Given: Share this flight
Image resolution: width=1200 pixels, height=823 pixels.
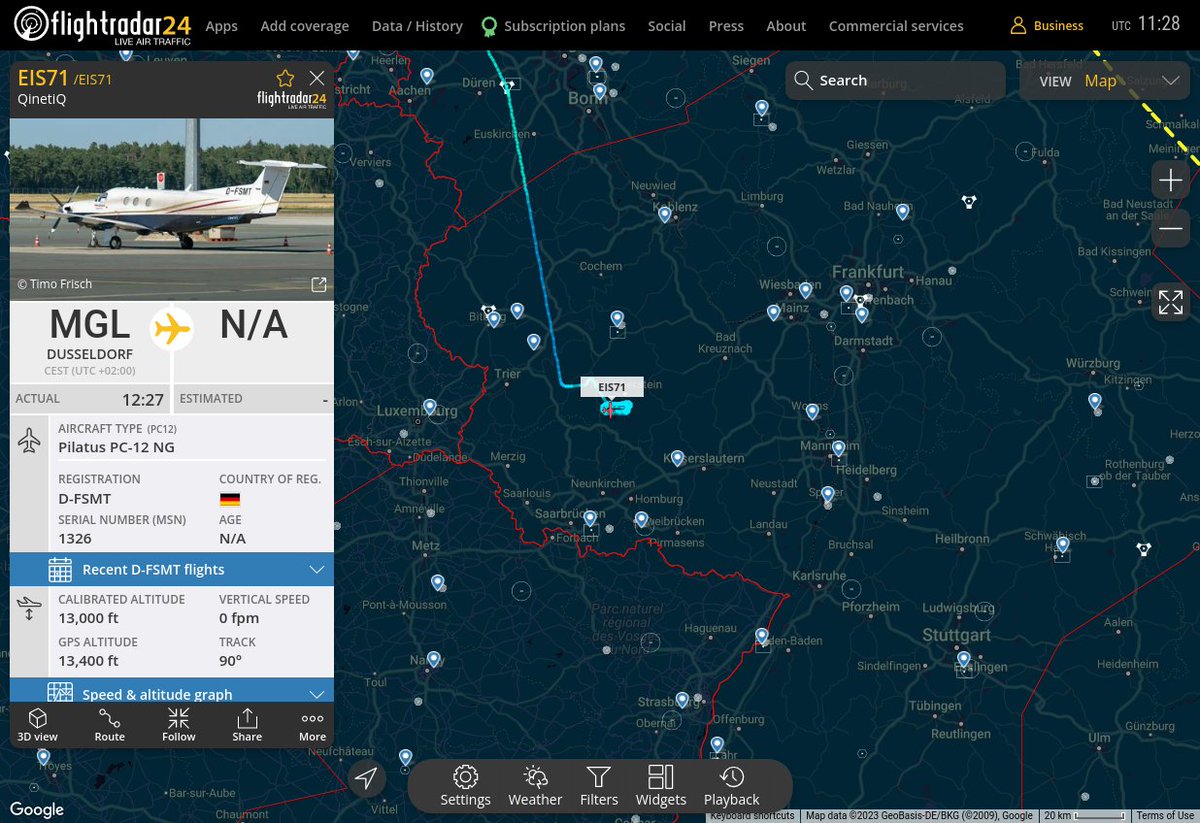Looking at the screenshot, I should pyautogui.click(x=247, y=724).
